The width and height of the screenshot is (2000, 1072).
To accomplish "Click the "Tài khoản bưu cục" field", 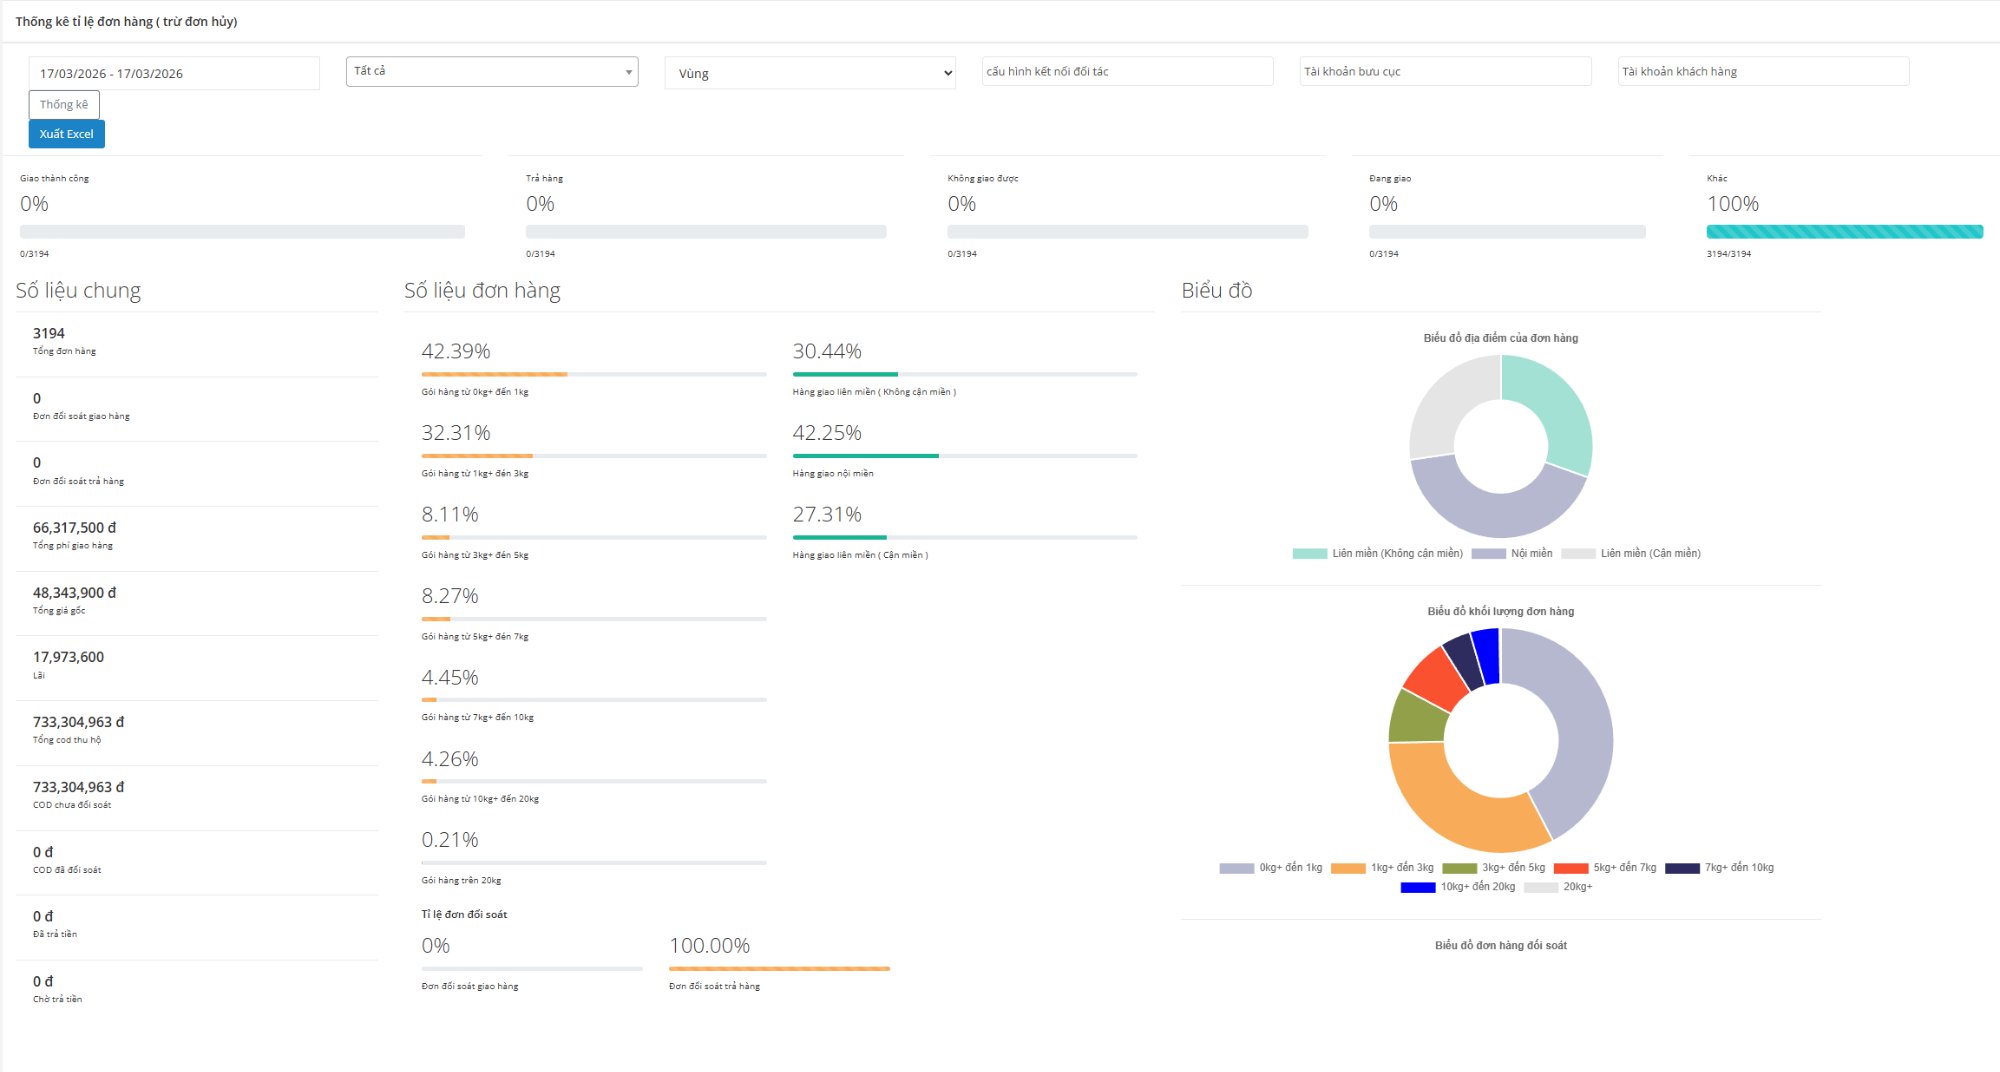I will [x=1444, y=70].
